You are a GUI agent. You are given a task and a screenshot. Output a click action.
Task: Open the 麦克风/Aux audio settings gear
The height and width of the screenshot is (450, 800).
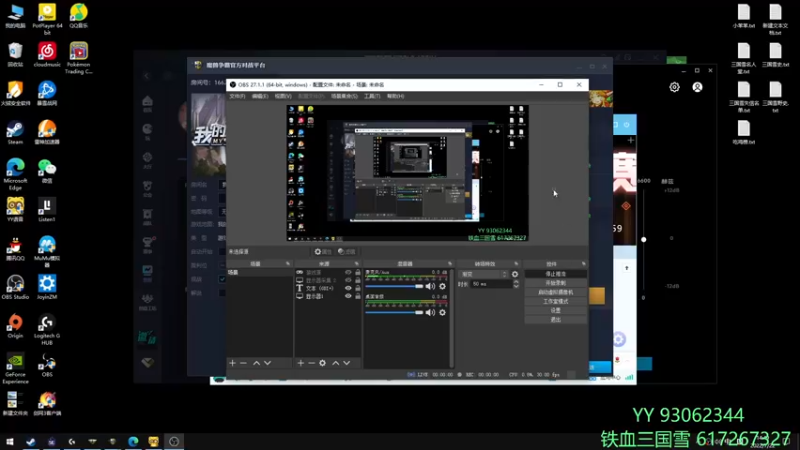(442, 286)
